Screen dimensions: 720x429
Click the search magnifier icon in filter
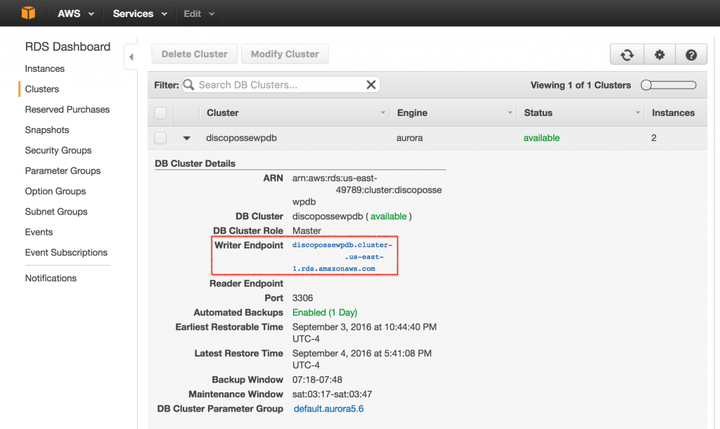tap(189, 85)
